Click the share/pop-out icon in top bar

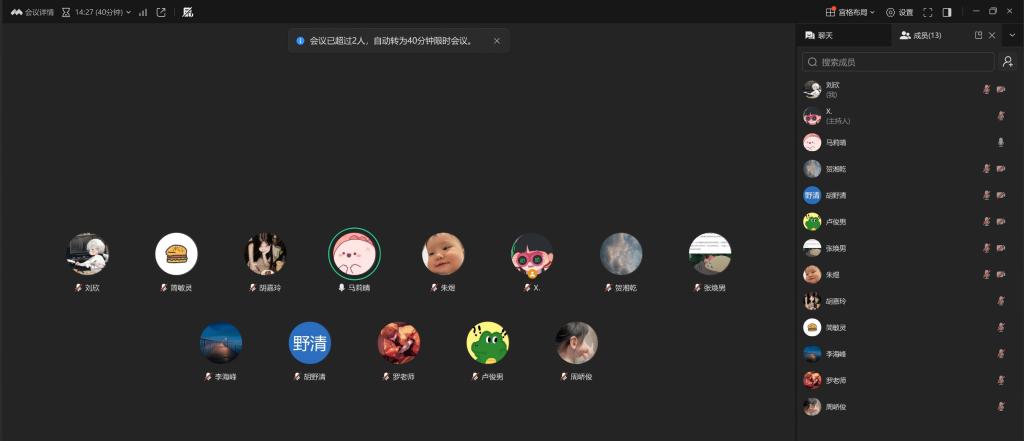tap(161, 12)
